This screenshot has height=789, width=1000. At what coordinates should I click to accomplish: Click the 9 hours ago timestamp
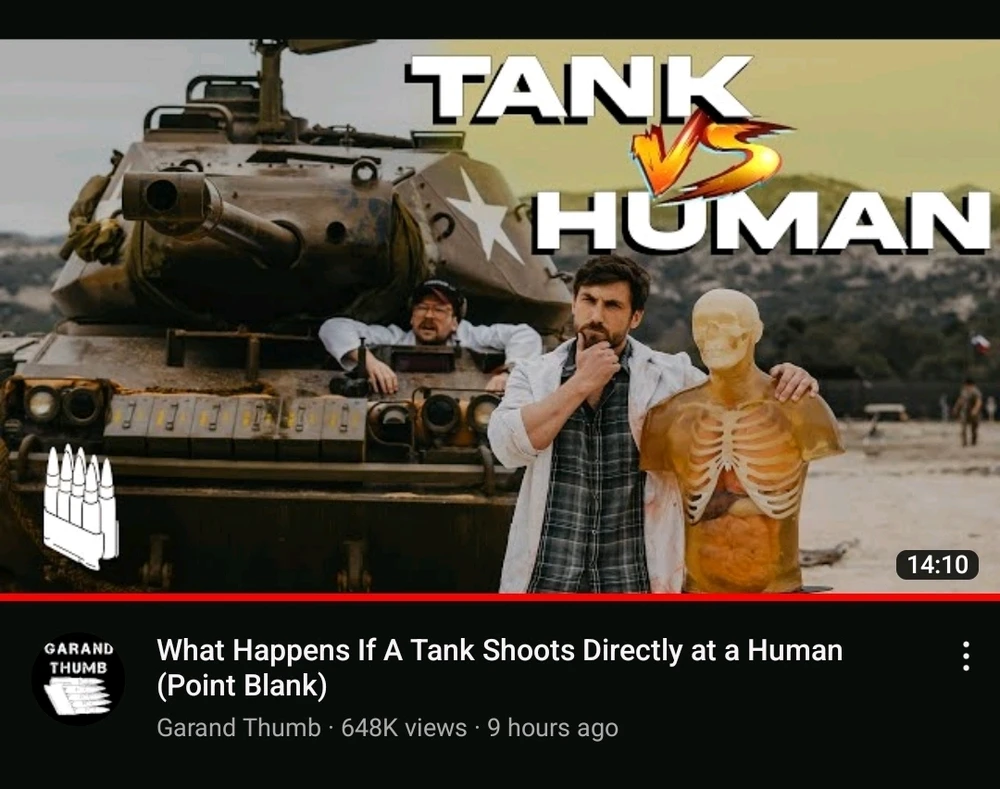553,728
